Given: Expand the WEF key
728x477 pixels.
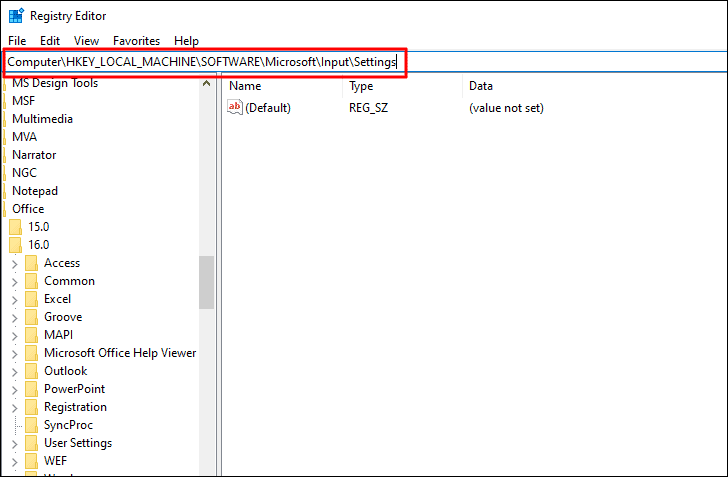Looking at the screenshot, I should (x=14, y=463).
